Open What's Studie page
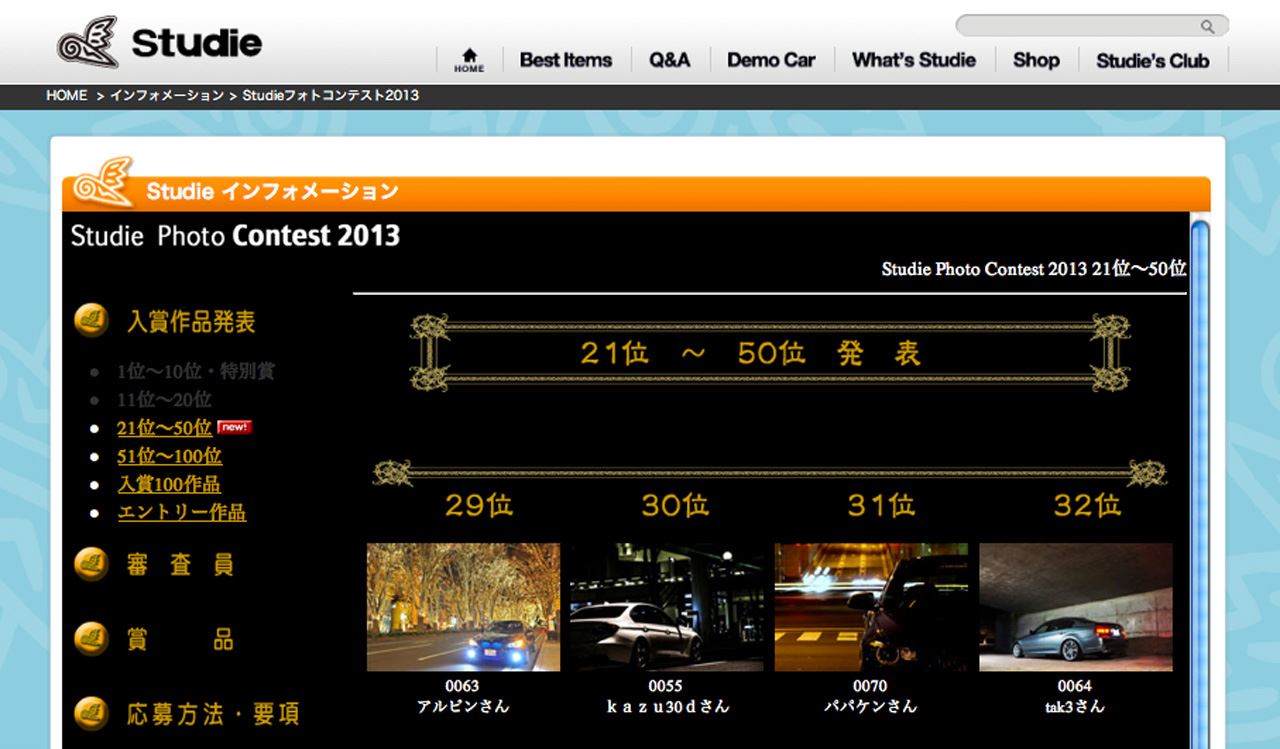The width and height of the screenshot is (1280, 749). click(x=914, y=60)
